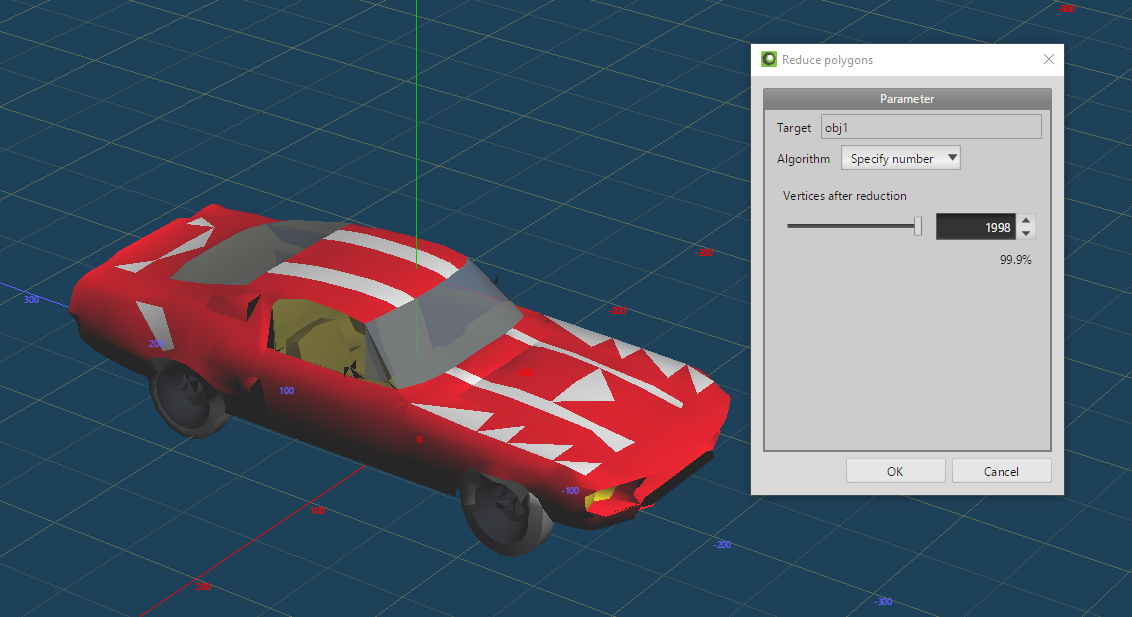Click the Target field showing obj1
Viewport: 1132px width, 617px height.
click(931, 127)
